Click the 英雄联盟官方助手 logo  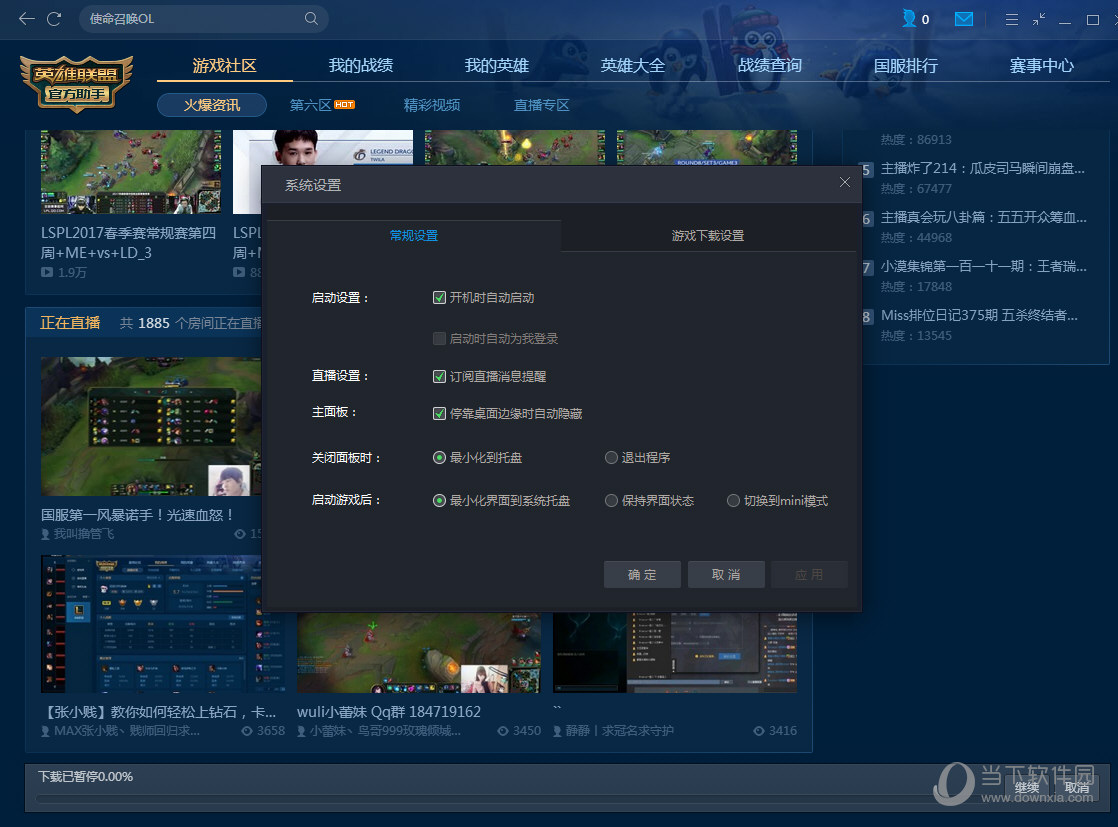pyautogui.click(x=76, y=84)
